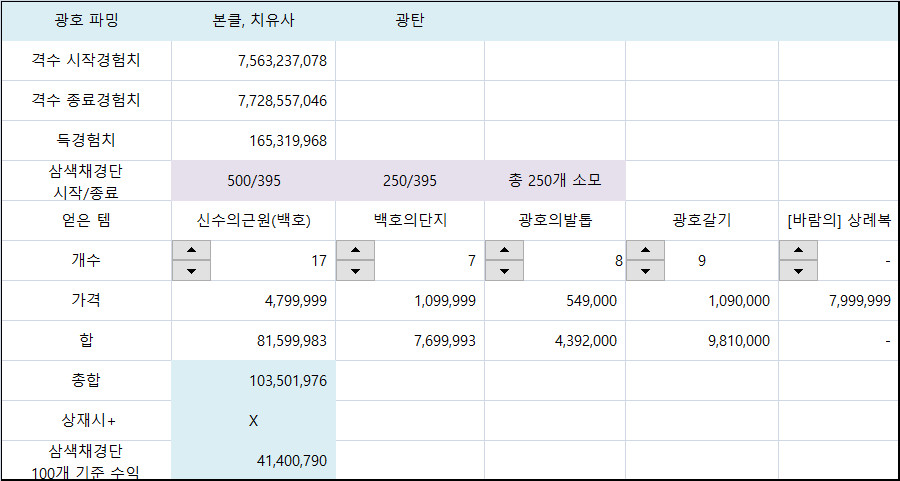Select the 광호갈기 item cell
Viewport: 900px width, 481px height.
[x=702, y=220]
